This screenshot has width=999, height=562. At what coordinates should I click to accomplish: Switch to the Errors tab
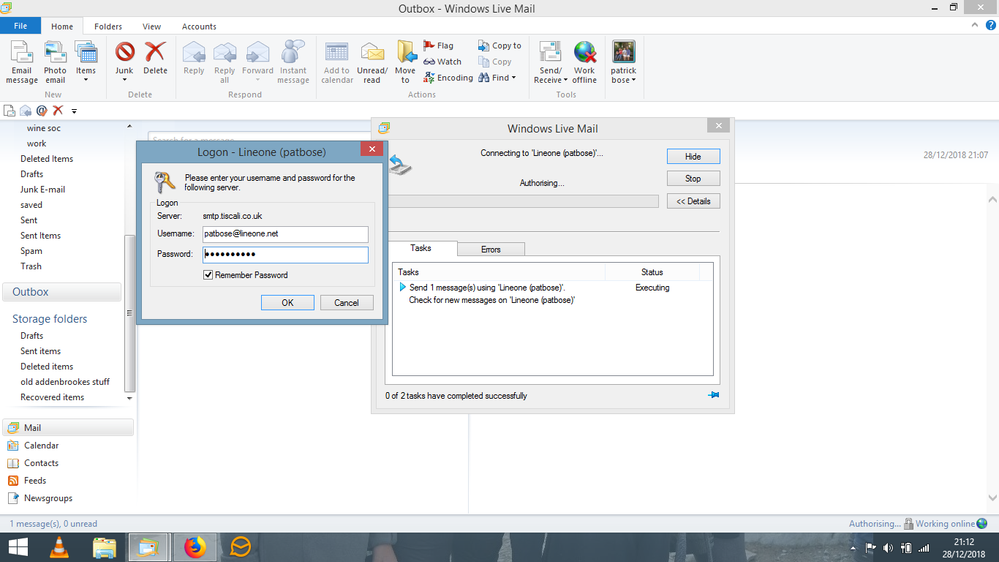pyautogui.click(x=490, y=249)
